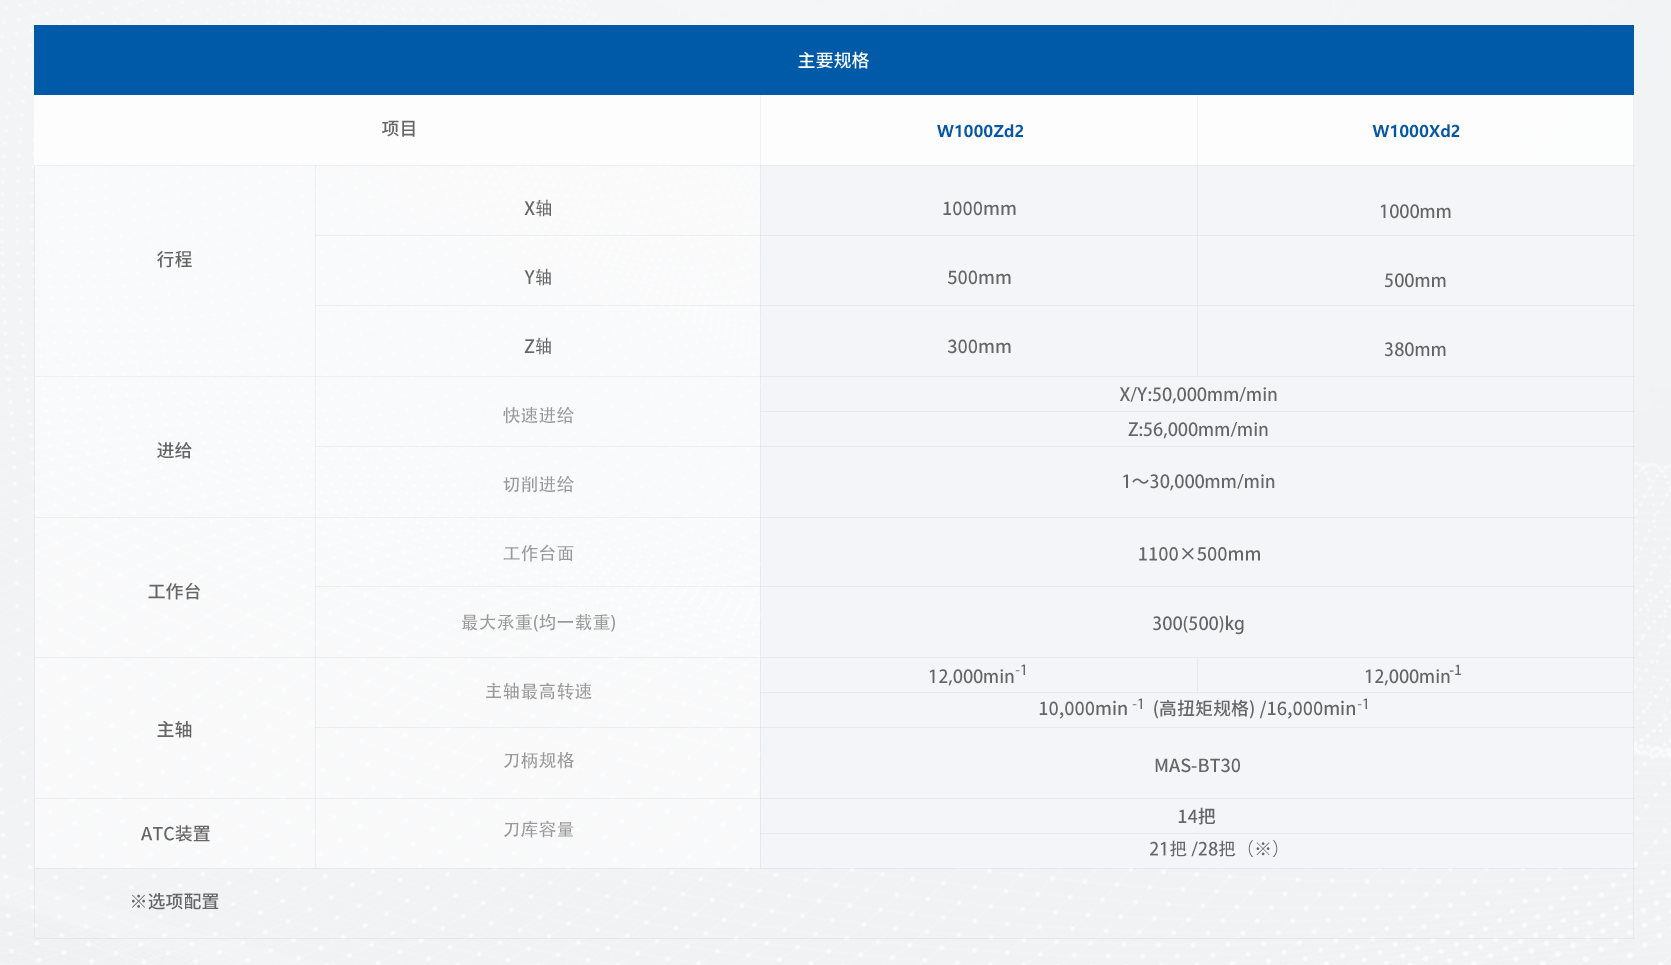Select the 行程 category cell

click(174, 260)
